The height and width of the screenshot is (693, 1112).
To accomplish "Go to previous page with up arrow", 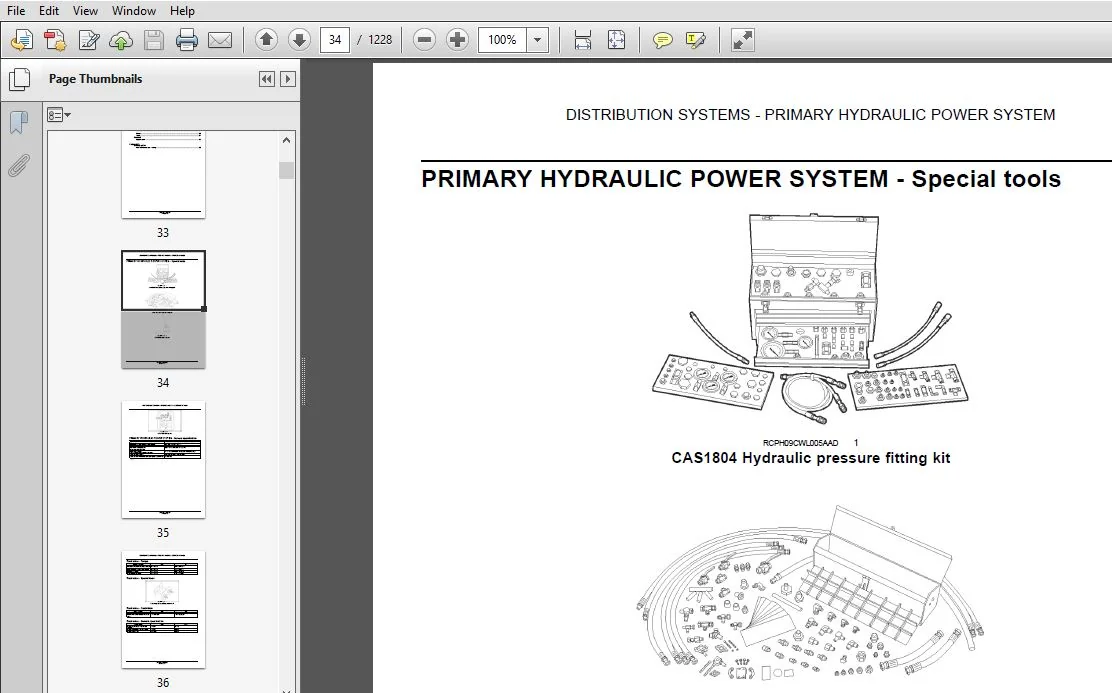I will (266, 40).
